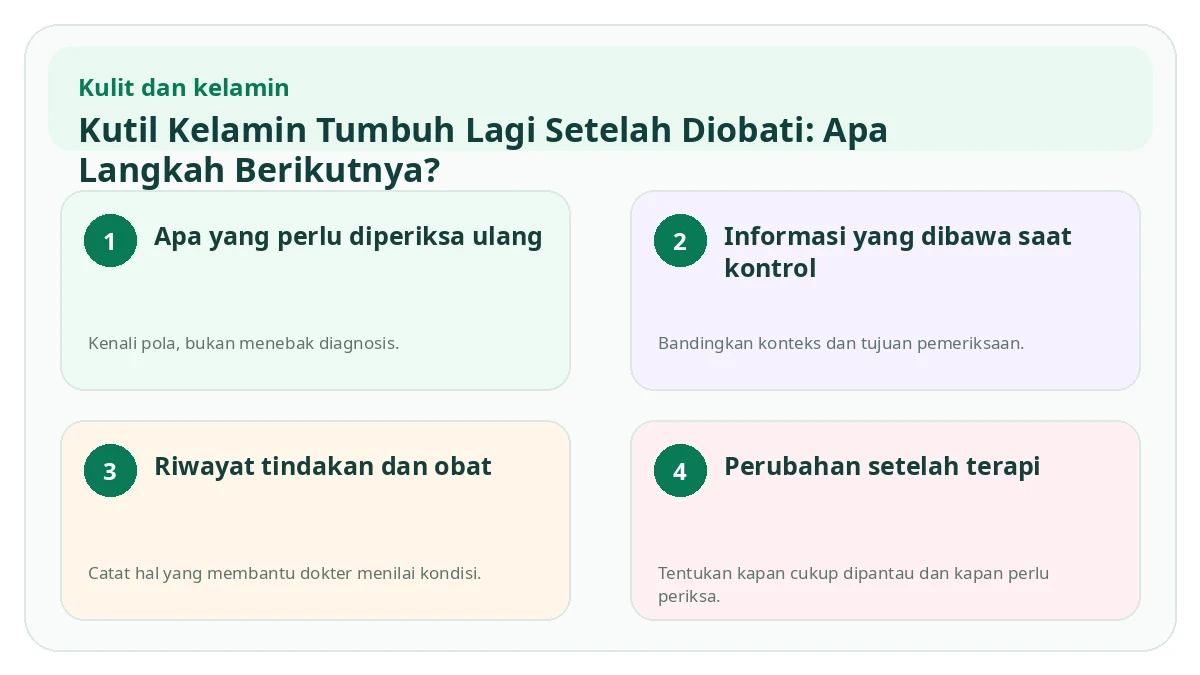Viewport: 1200px width, 675px height.
Task: Click the number 2 circle badge
Action: 680,241
